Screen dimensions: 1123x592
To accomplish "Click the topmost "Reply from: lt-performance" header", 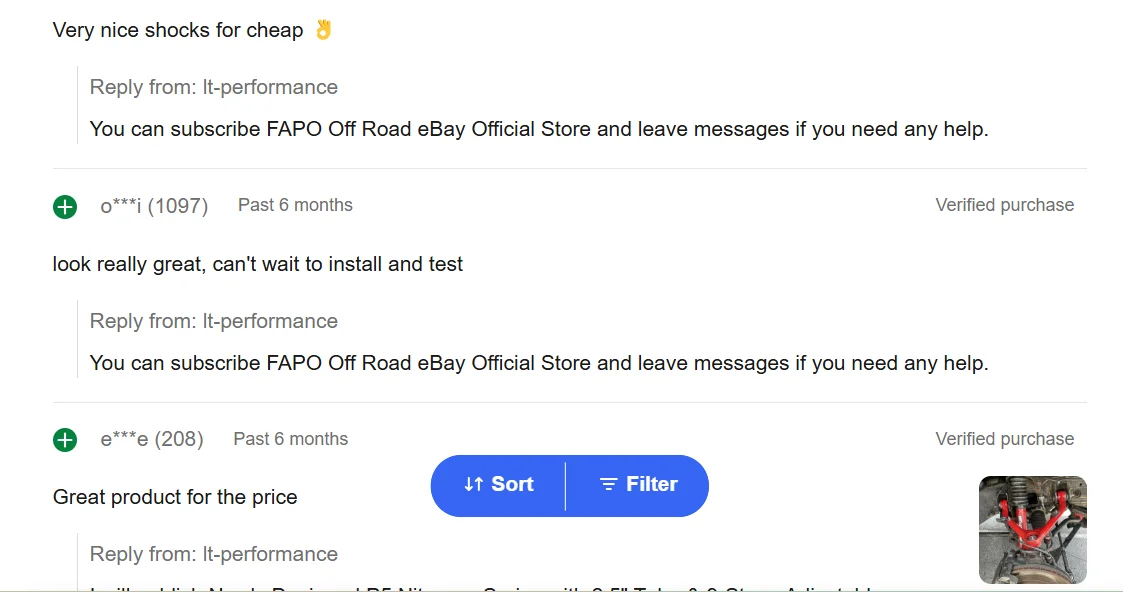I will (214, 87).
